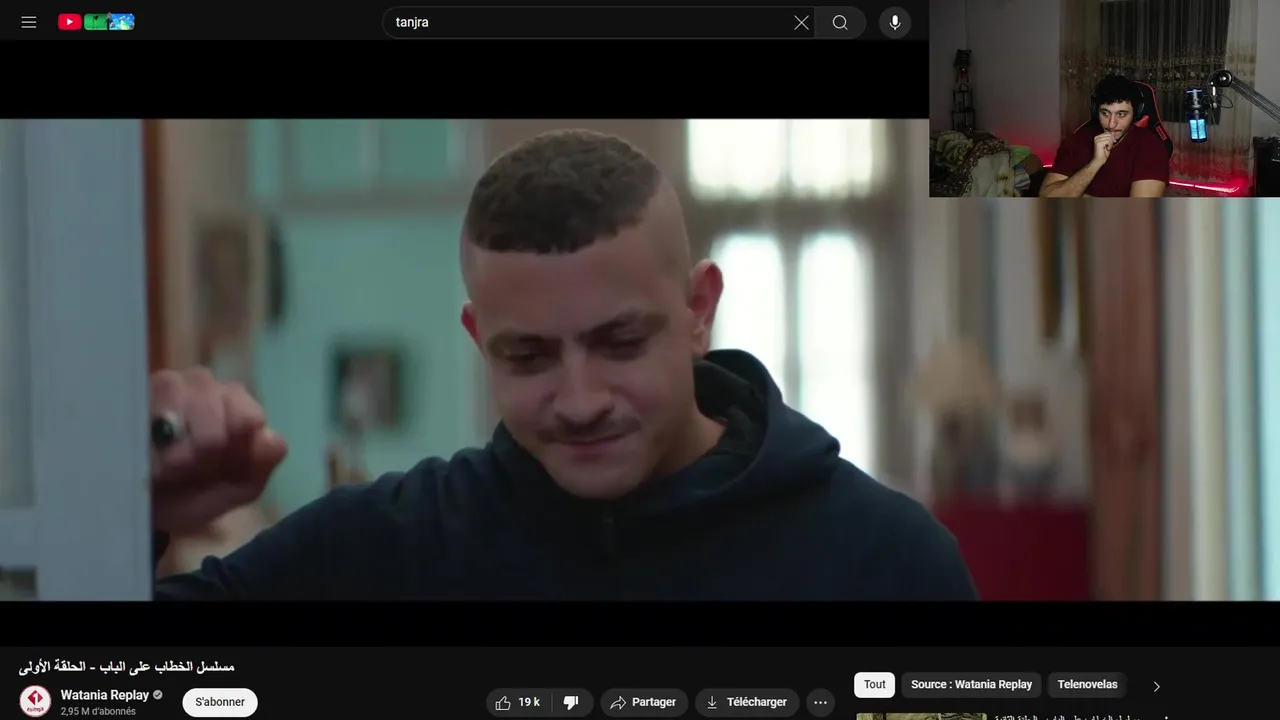This screenshot has height=720, width=1280.
Task: Clear the search text with X
Action: (x=801, y=22)
